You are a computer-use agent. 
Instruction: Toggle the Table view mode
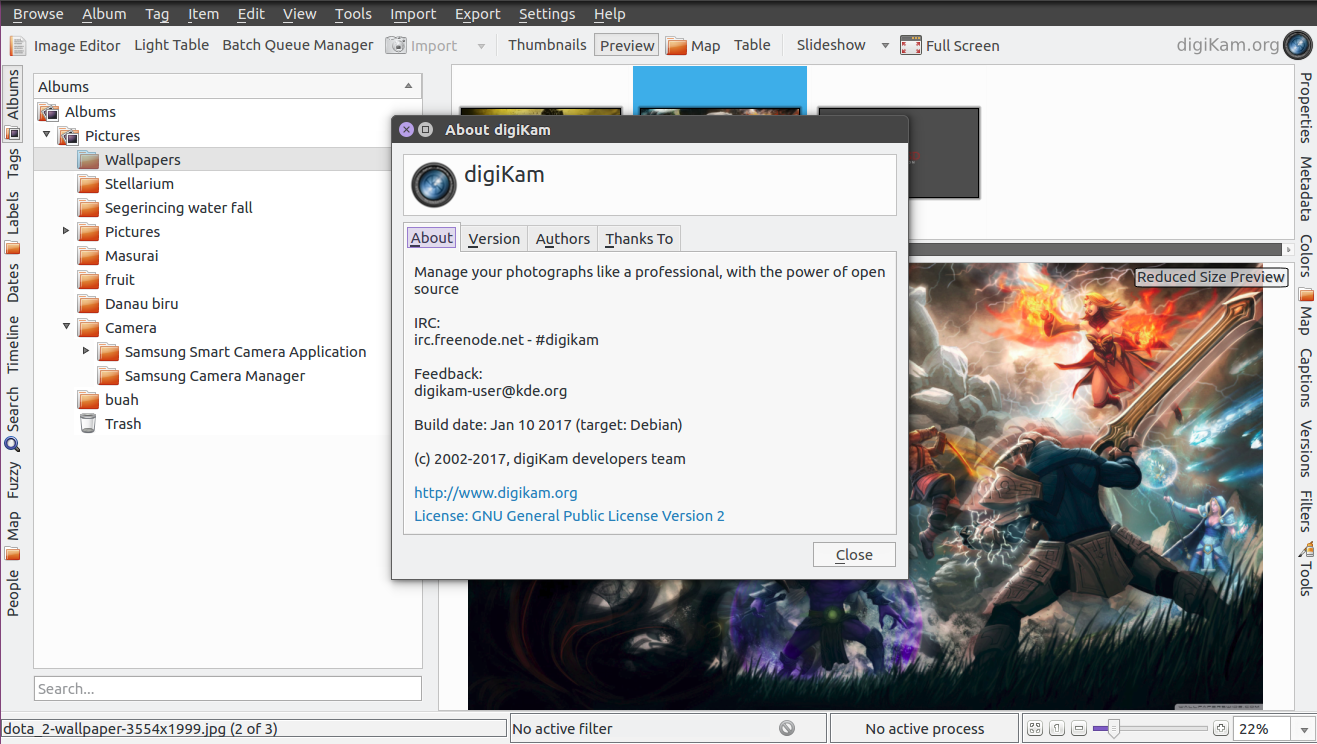tap(752, 45)
